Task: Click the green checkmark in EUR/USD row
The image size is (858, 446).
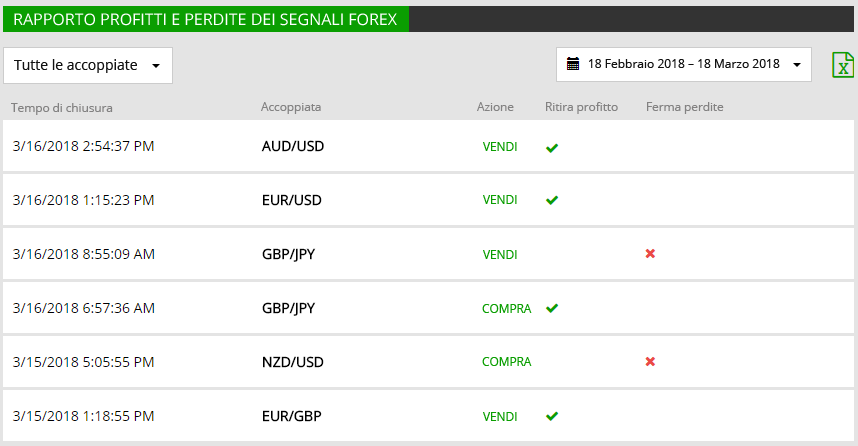Action: [552, 200]
